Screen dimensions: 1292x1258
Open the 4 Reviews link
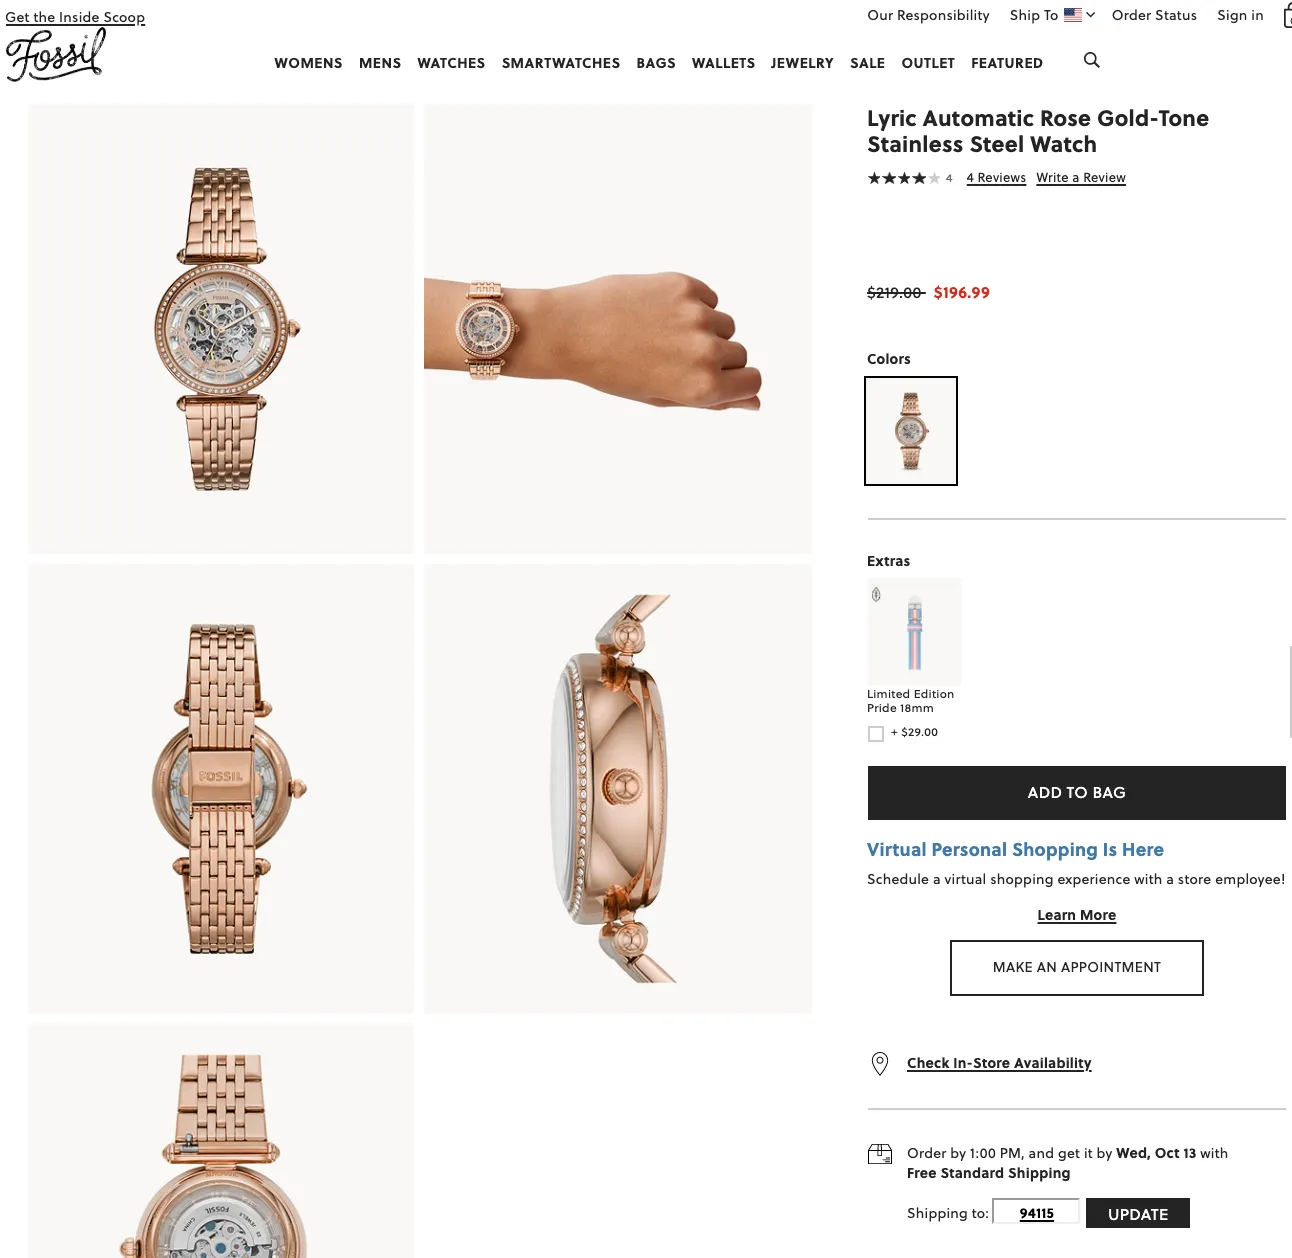996,178
